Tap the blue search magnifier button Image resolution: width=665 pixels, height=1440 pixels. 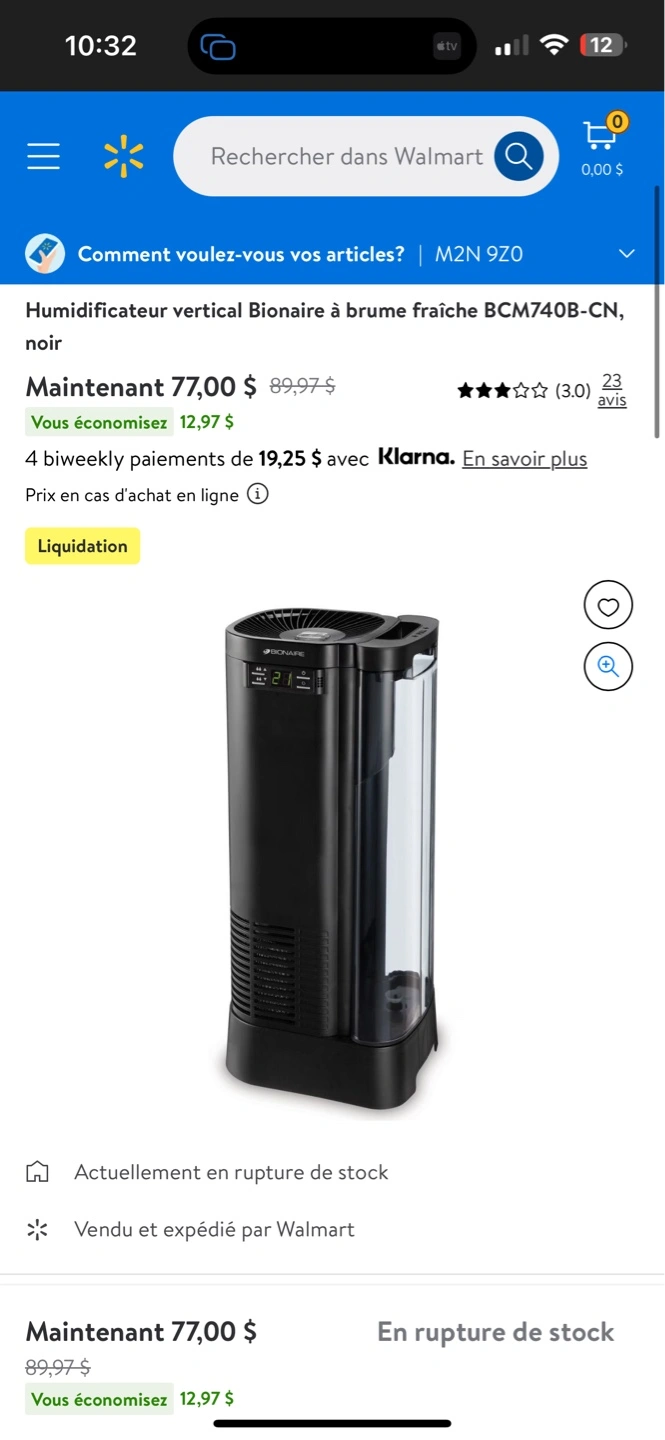click(x=518, y=156)
